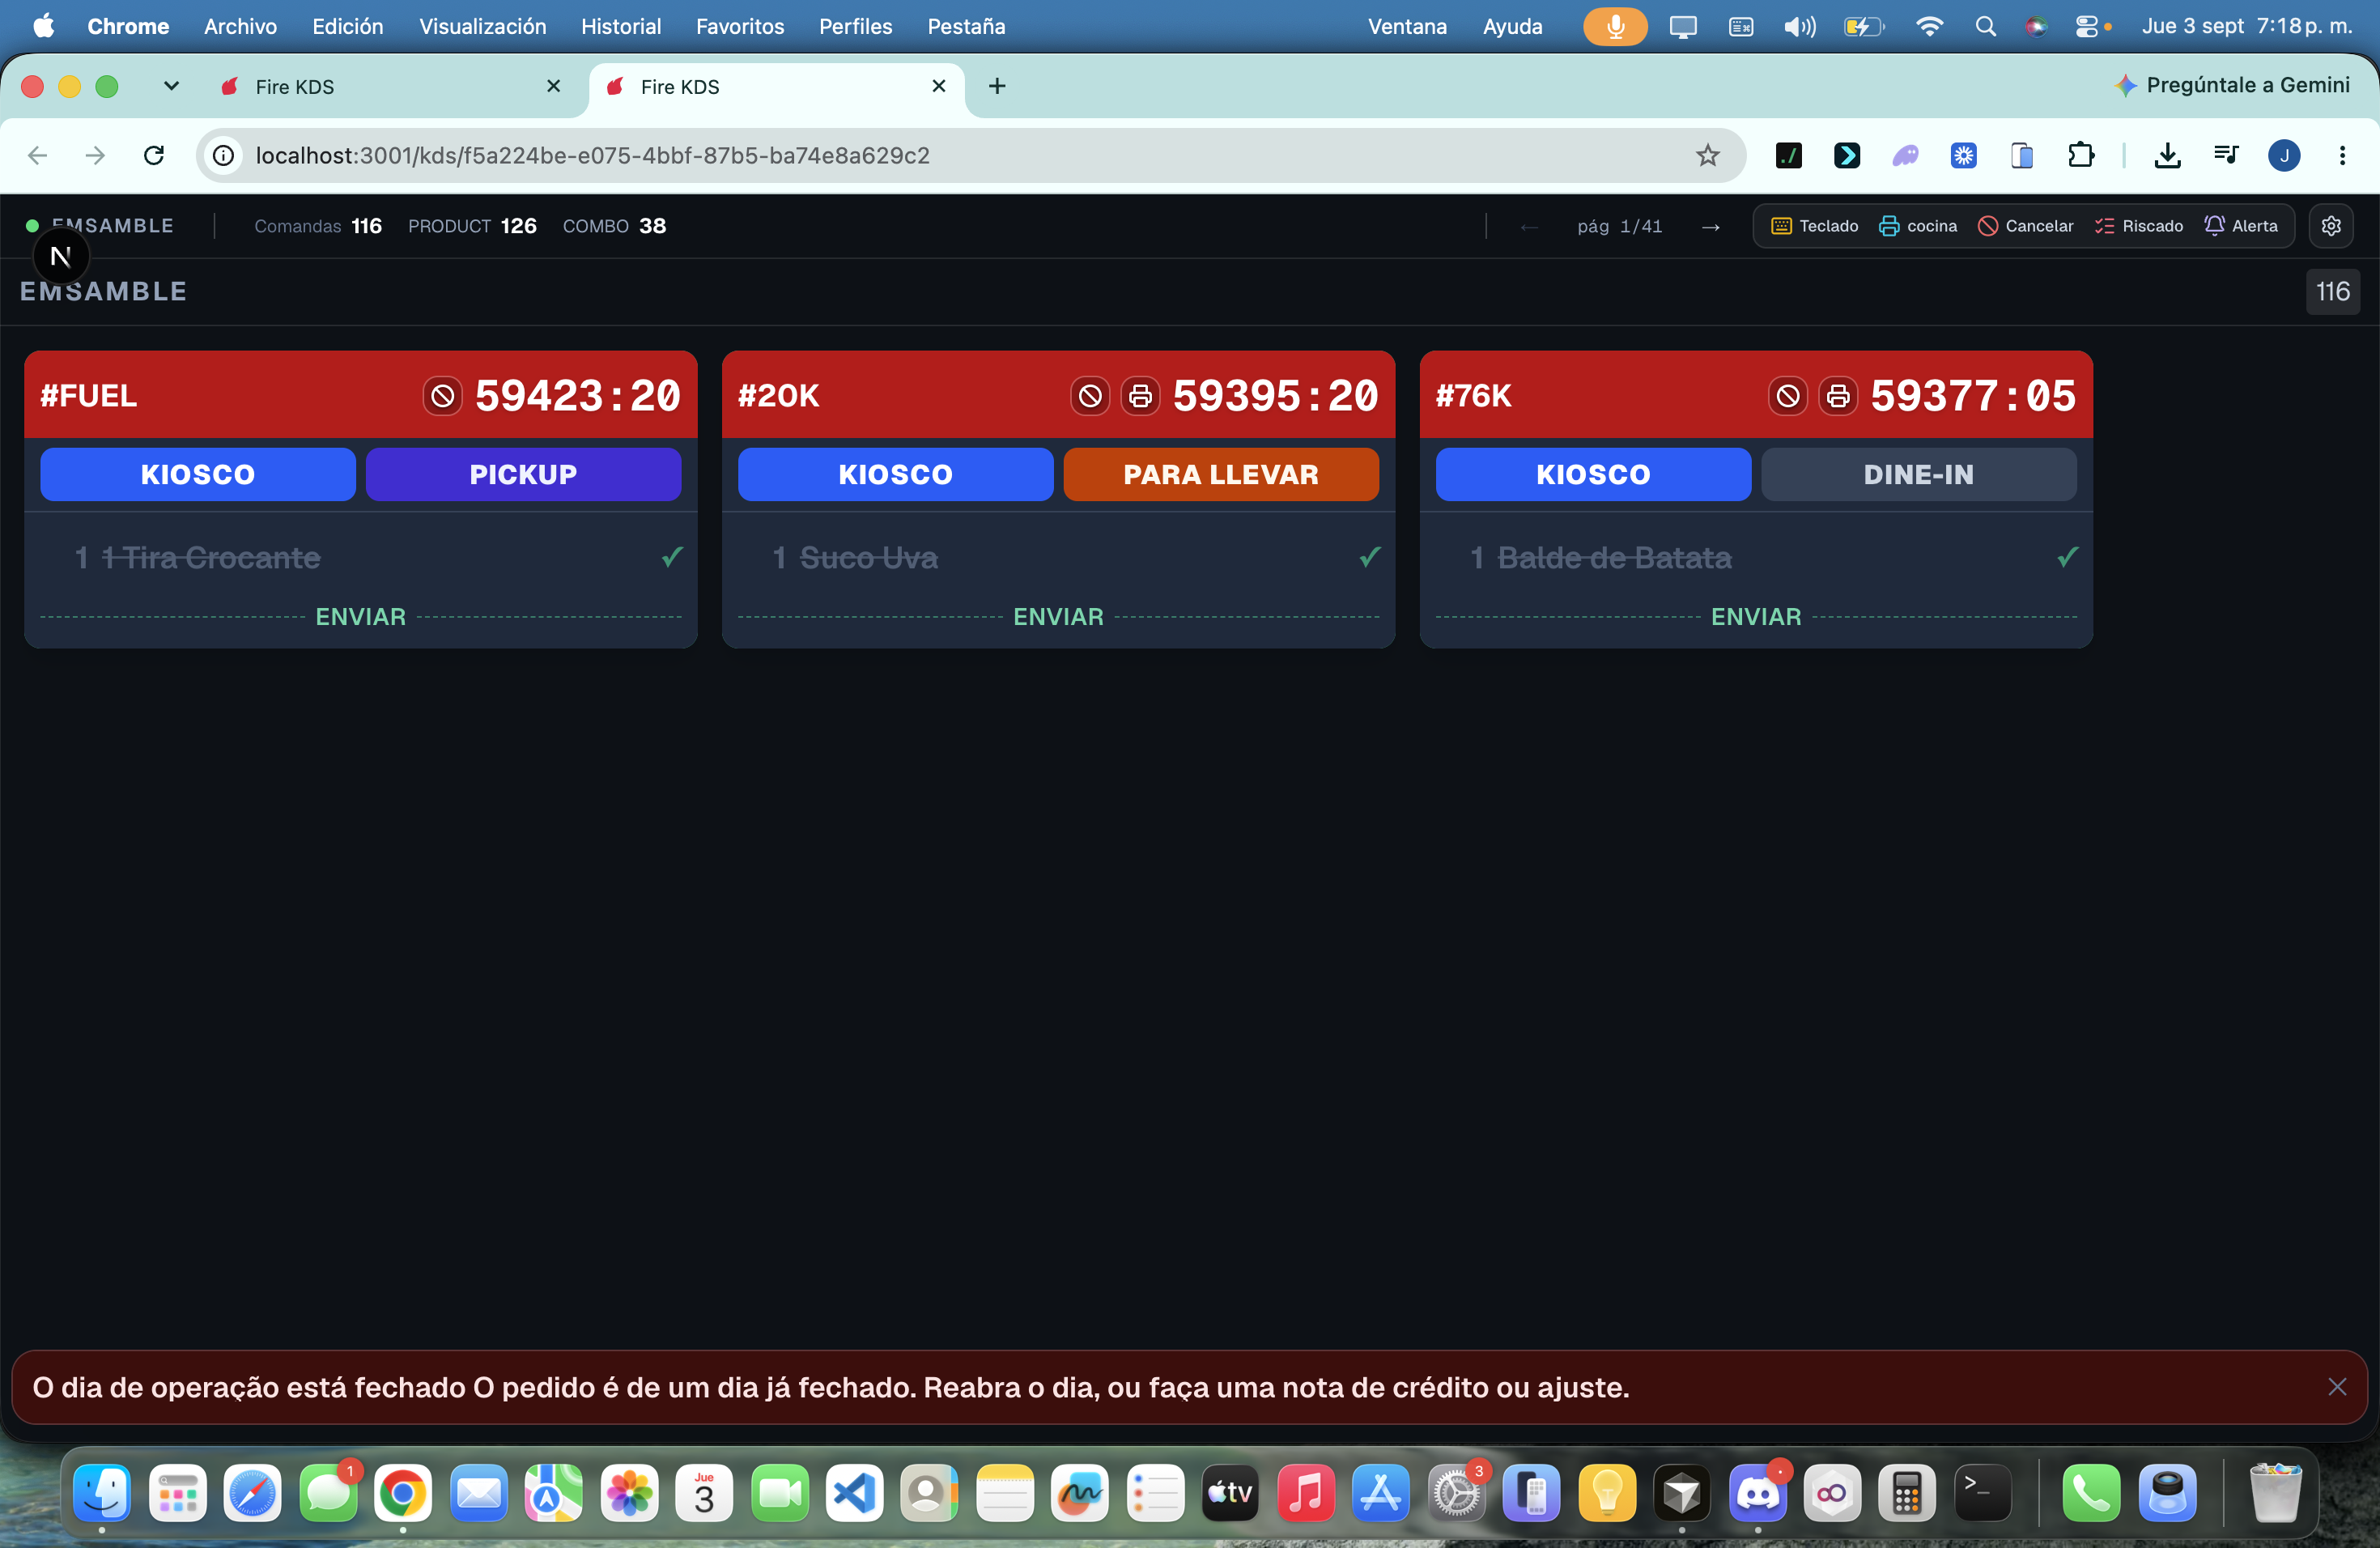Click KIOSCO tag on #76K card
Screen dimensions: 2380x1548
coord(1594,474)
